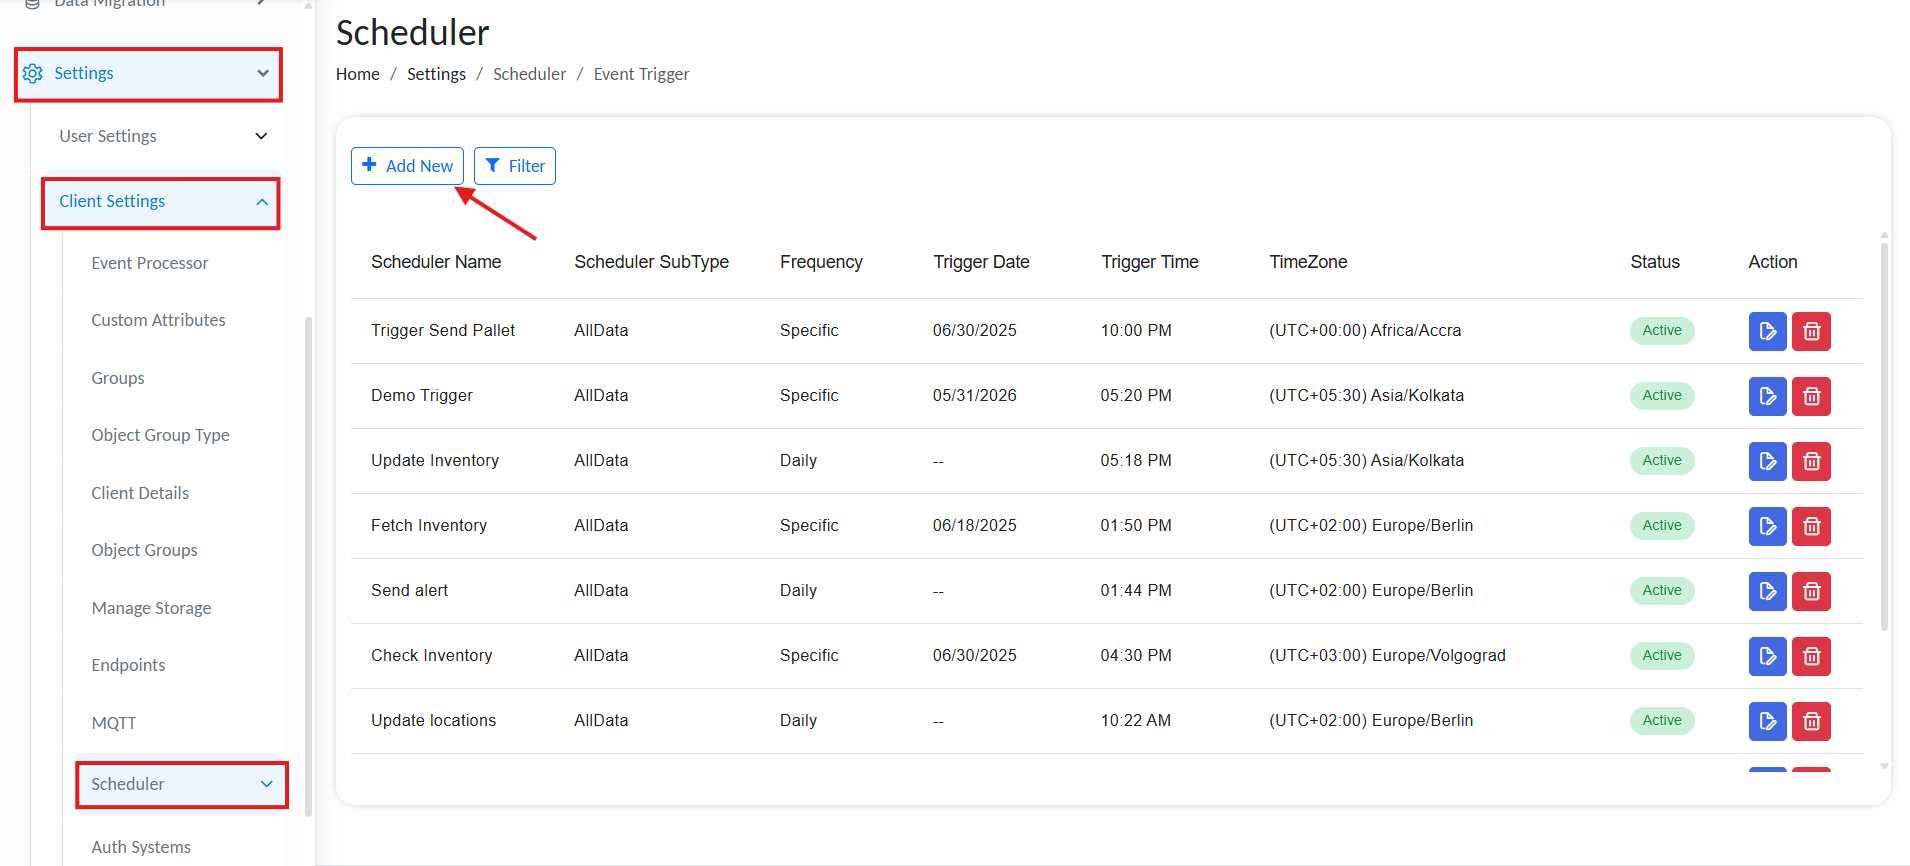Edit the Trigger Send Pallet scheduler

pyautogui.click(x=1767, y=331)
